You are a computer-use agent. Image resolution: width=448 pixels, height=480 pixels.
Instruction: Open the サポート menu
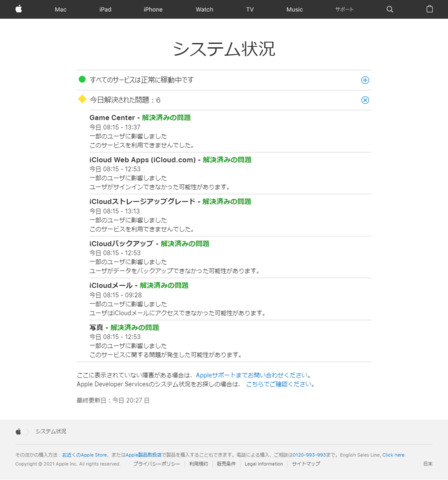344,9
